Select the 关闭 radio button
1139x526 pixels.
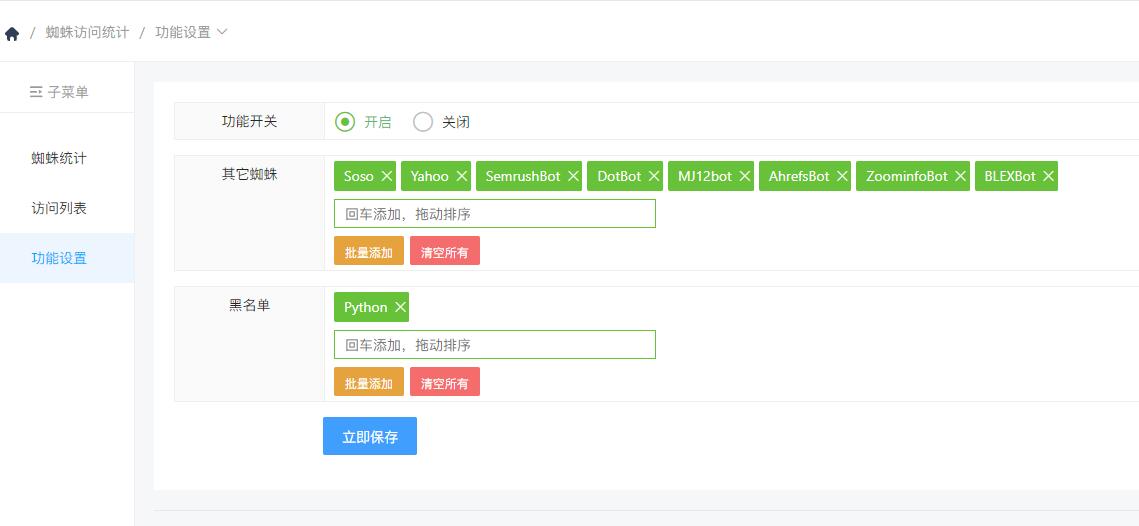point(423,122)
